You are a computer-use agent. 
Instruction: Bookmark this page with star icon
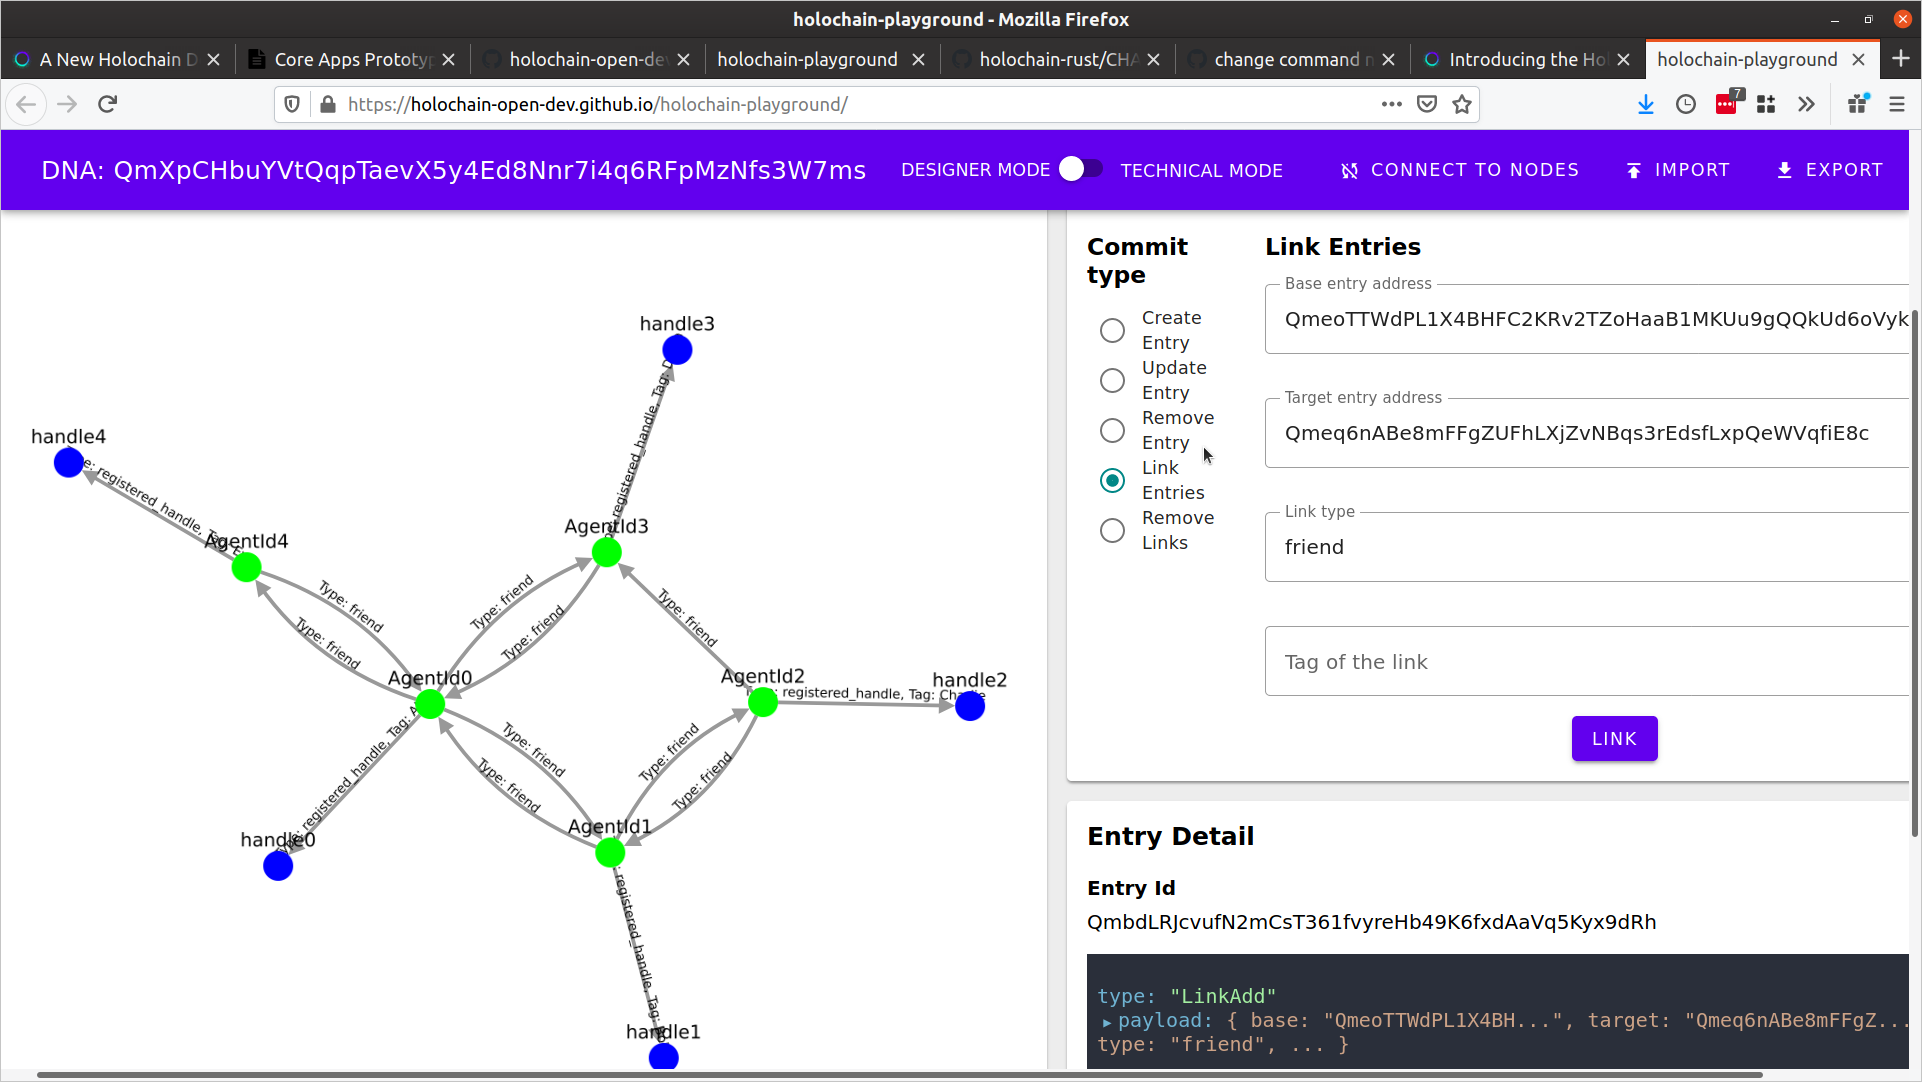[1462, 104]
